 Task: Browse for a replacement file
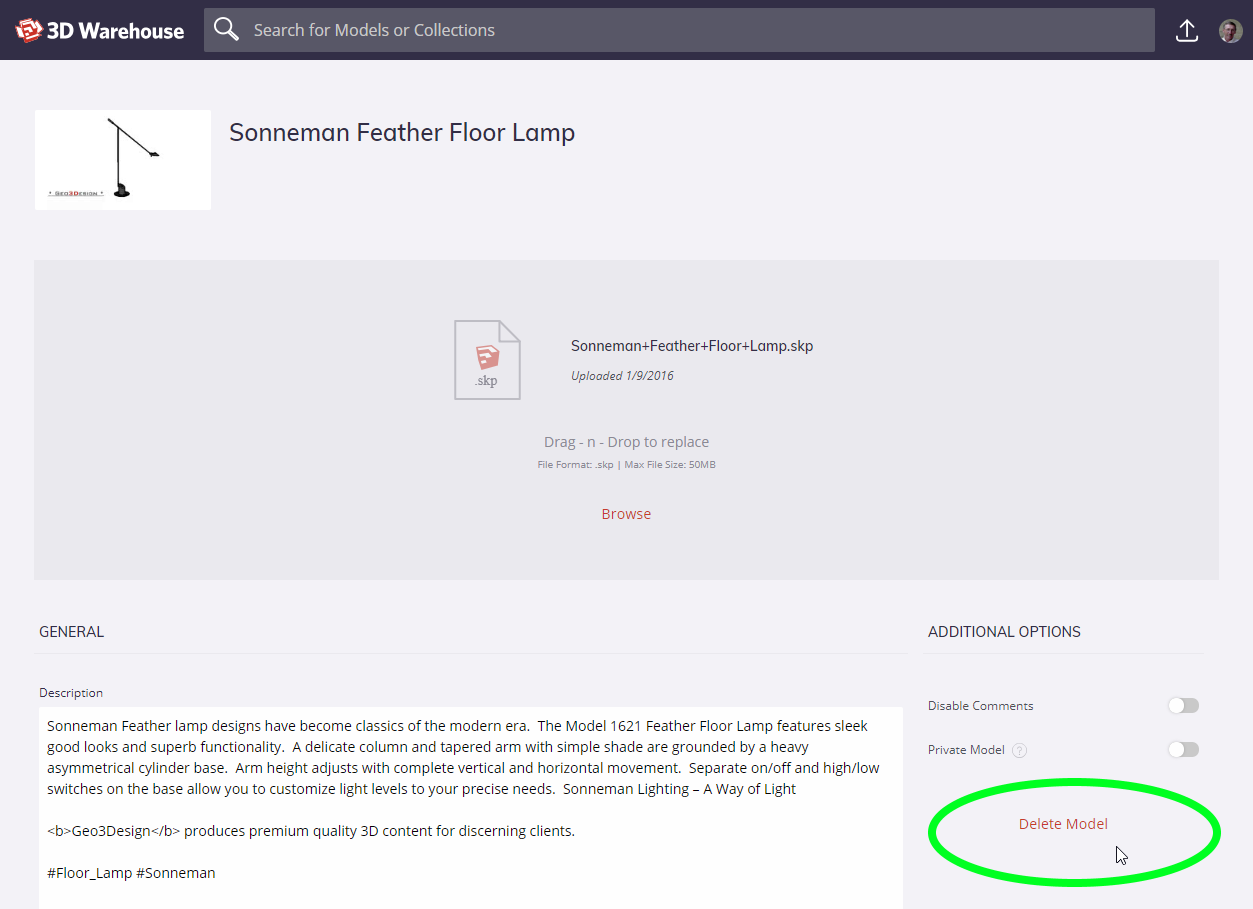click(x=626, y=514)
